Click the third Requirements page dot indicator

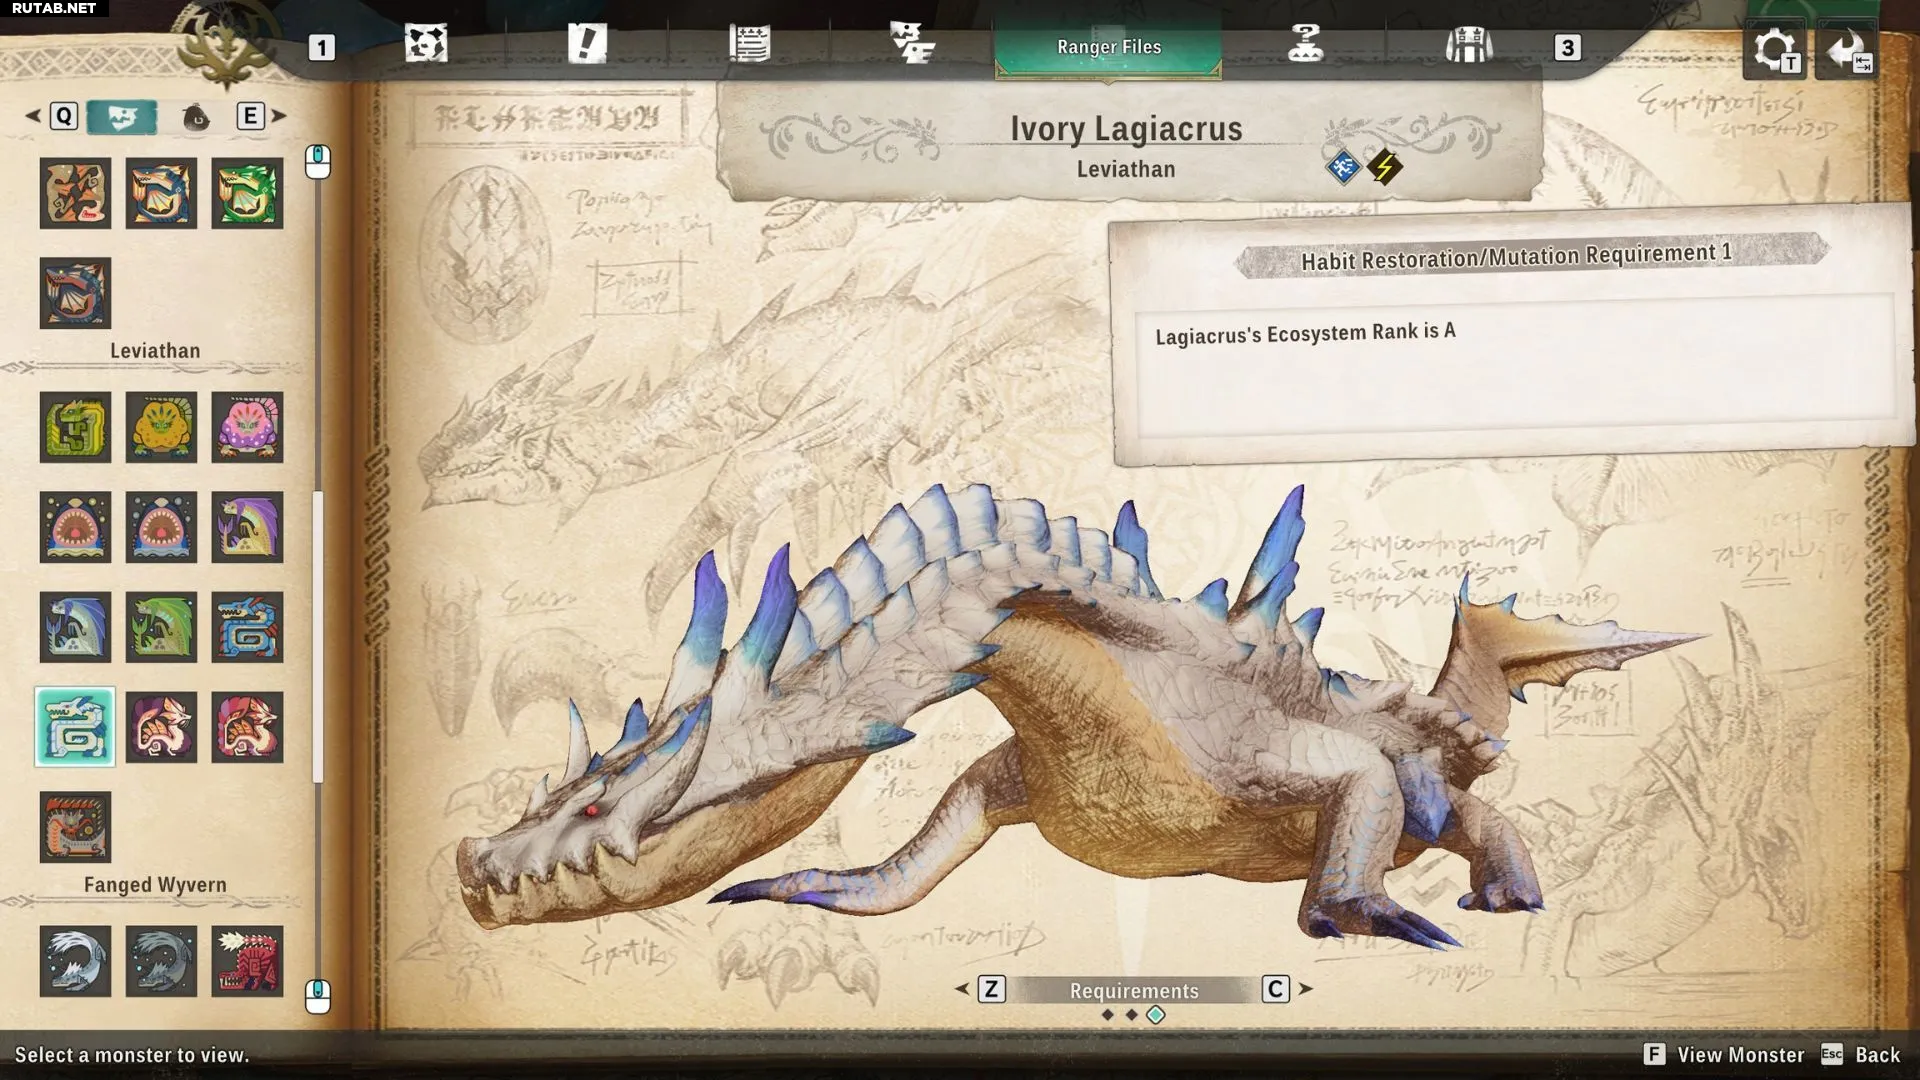tap(1156, 1015)
